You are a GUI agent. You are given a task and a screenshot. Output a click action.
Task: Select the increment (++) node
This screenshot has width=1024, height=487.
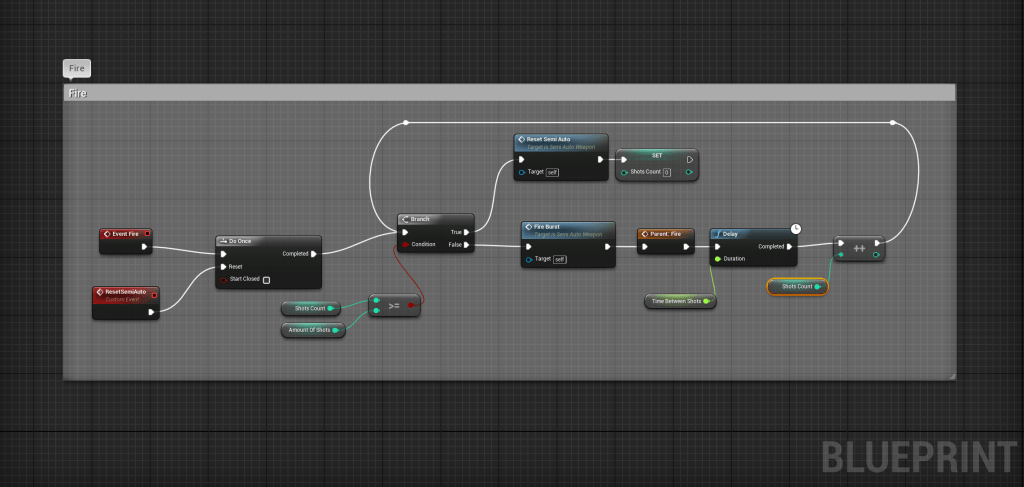(859, 248)
